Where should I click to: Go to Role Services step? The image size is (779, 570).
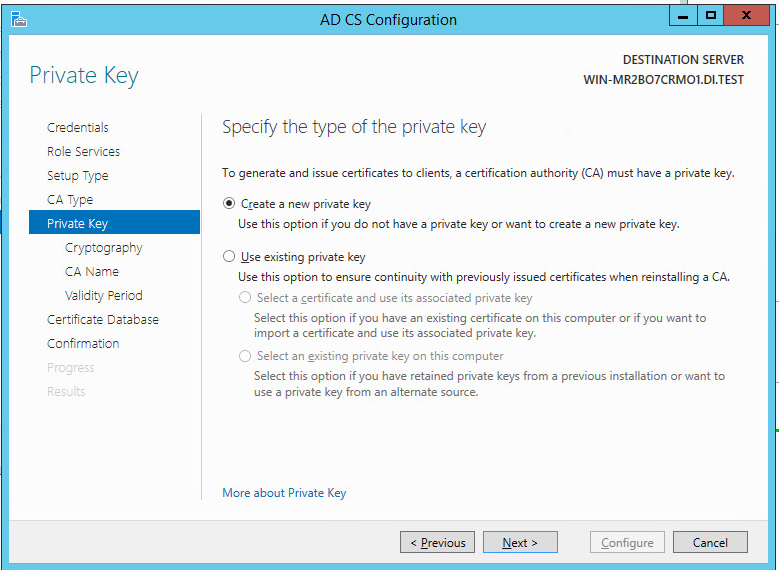pyautogui.click(x=83, y=152)
